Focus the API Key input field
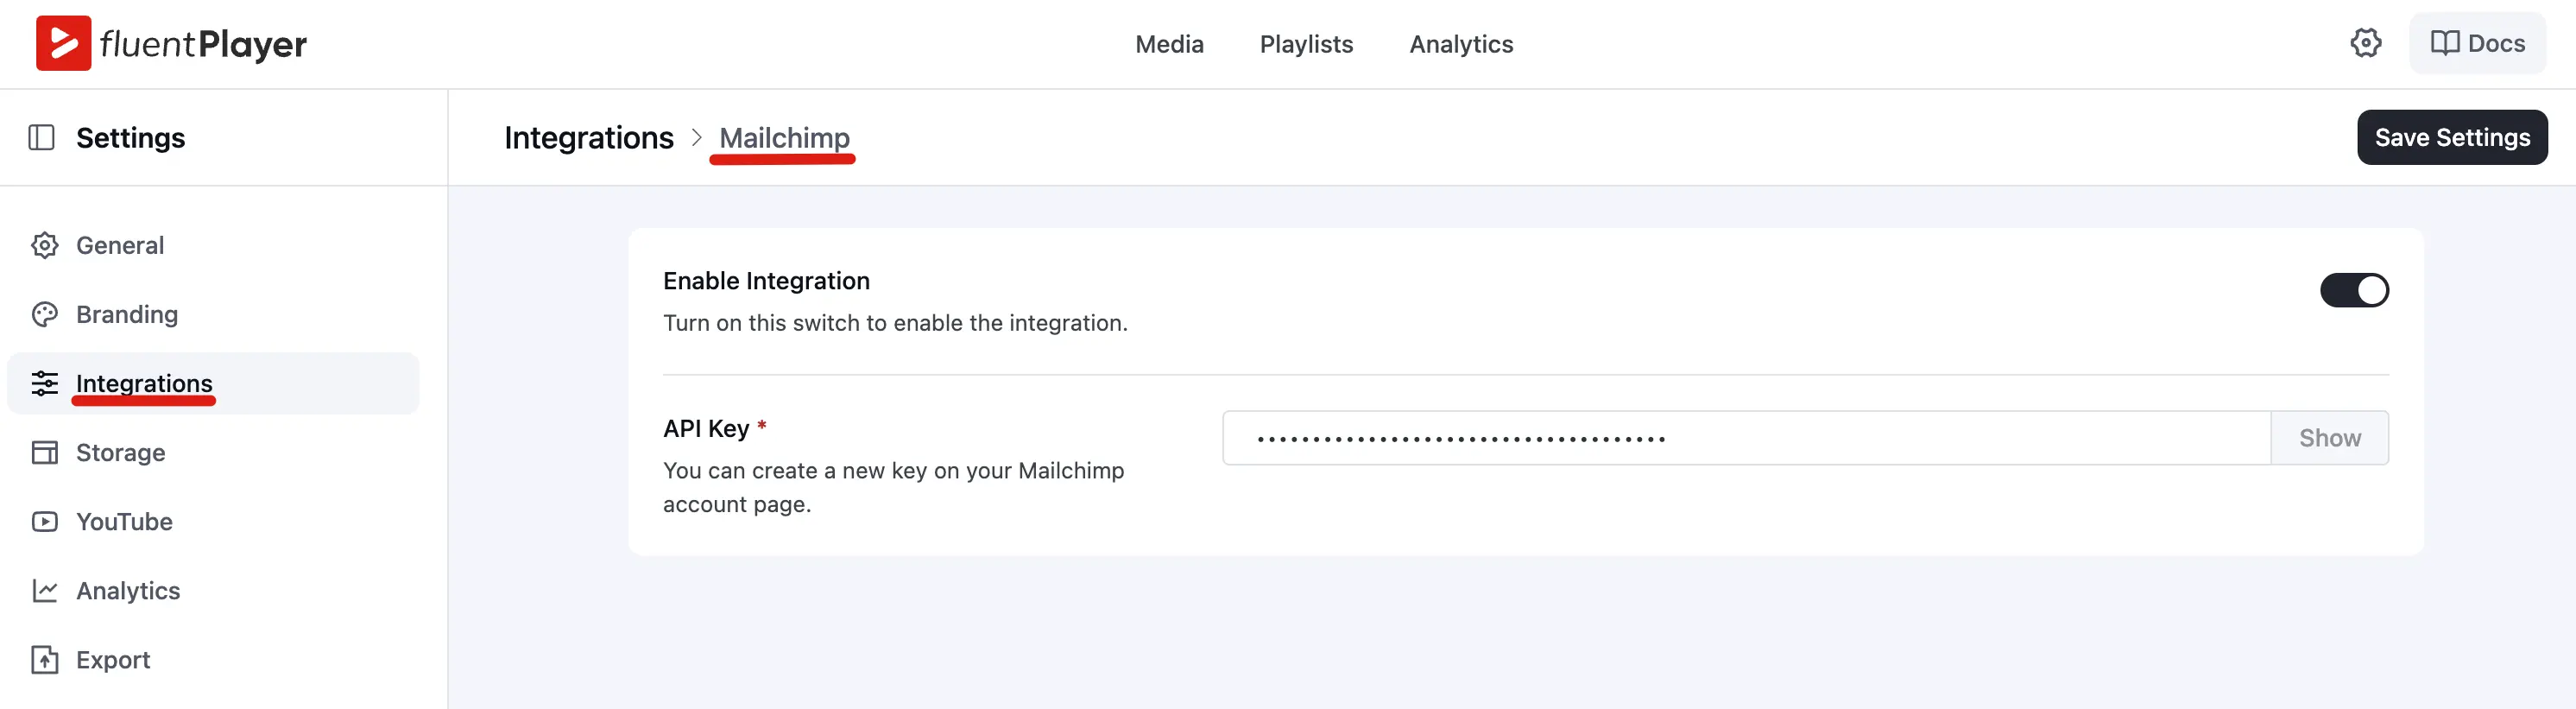 coord(1746,437)
